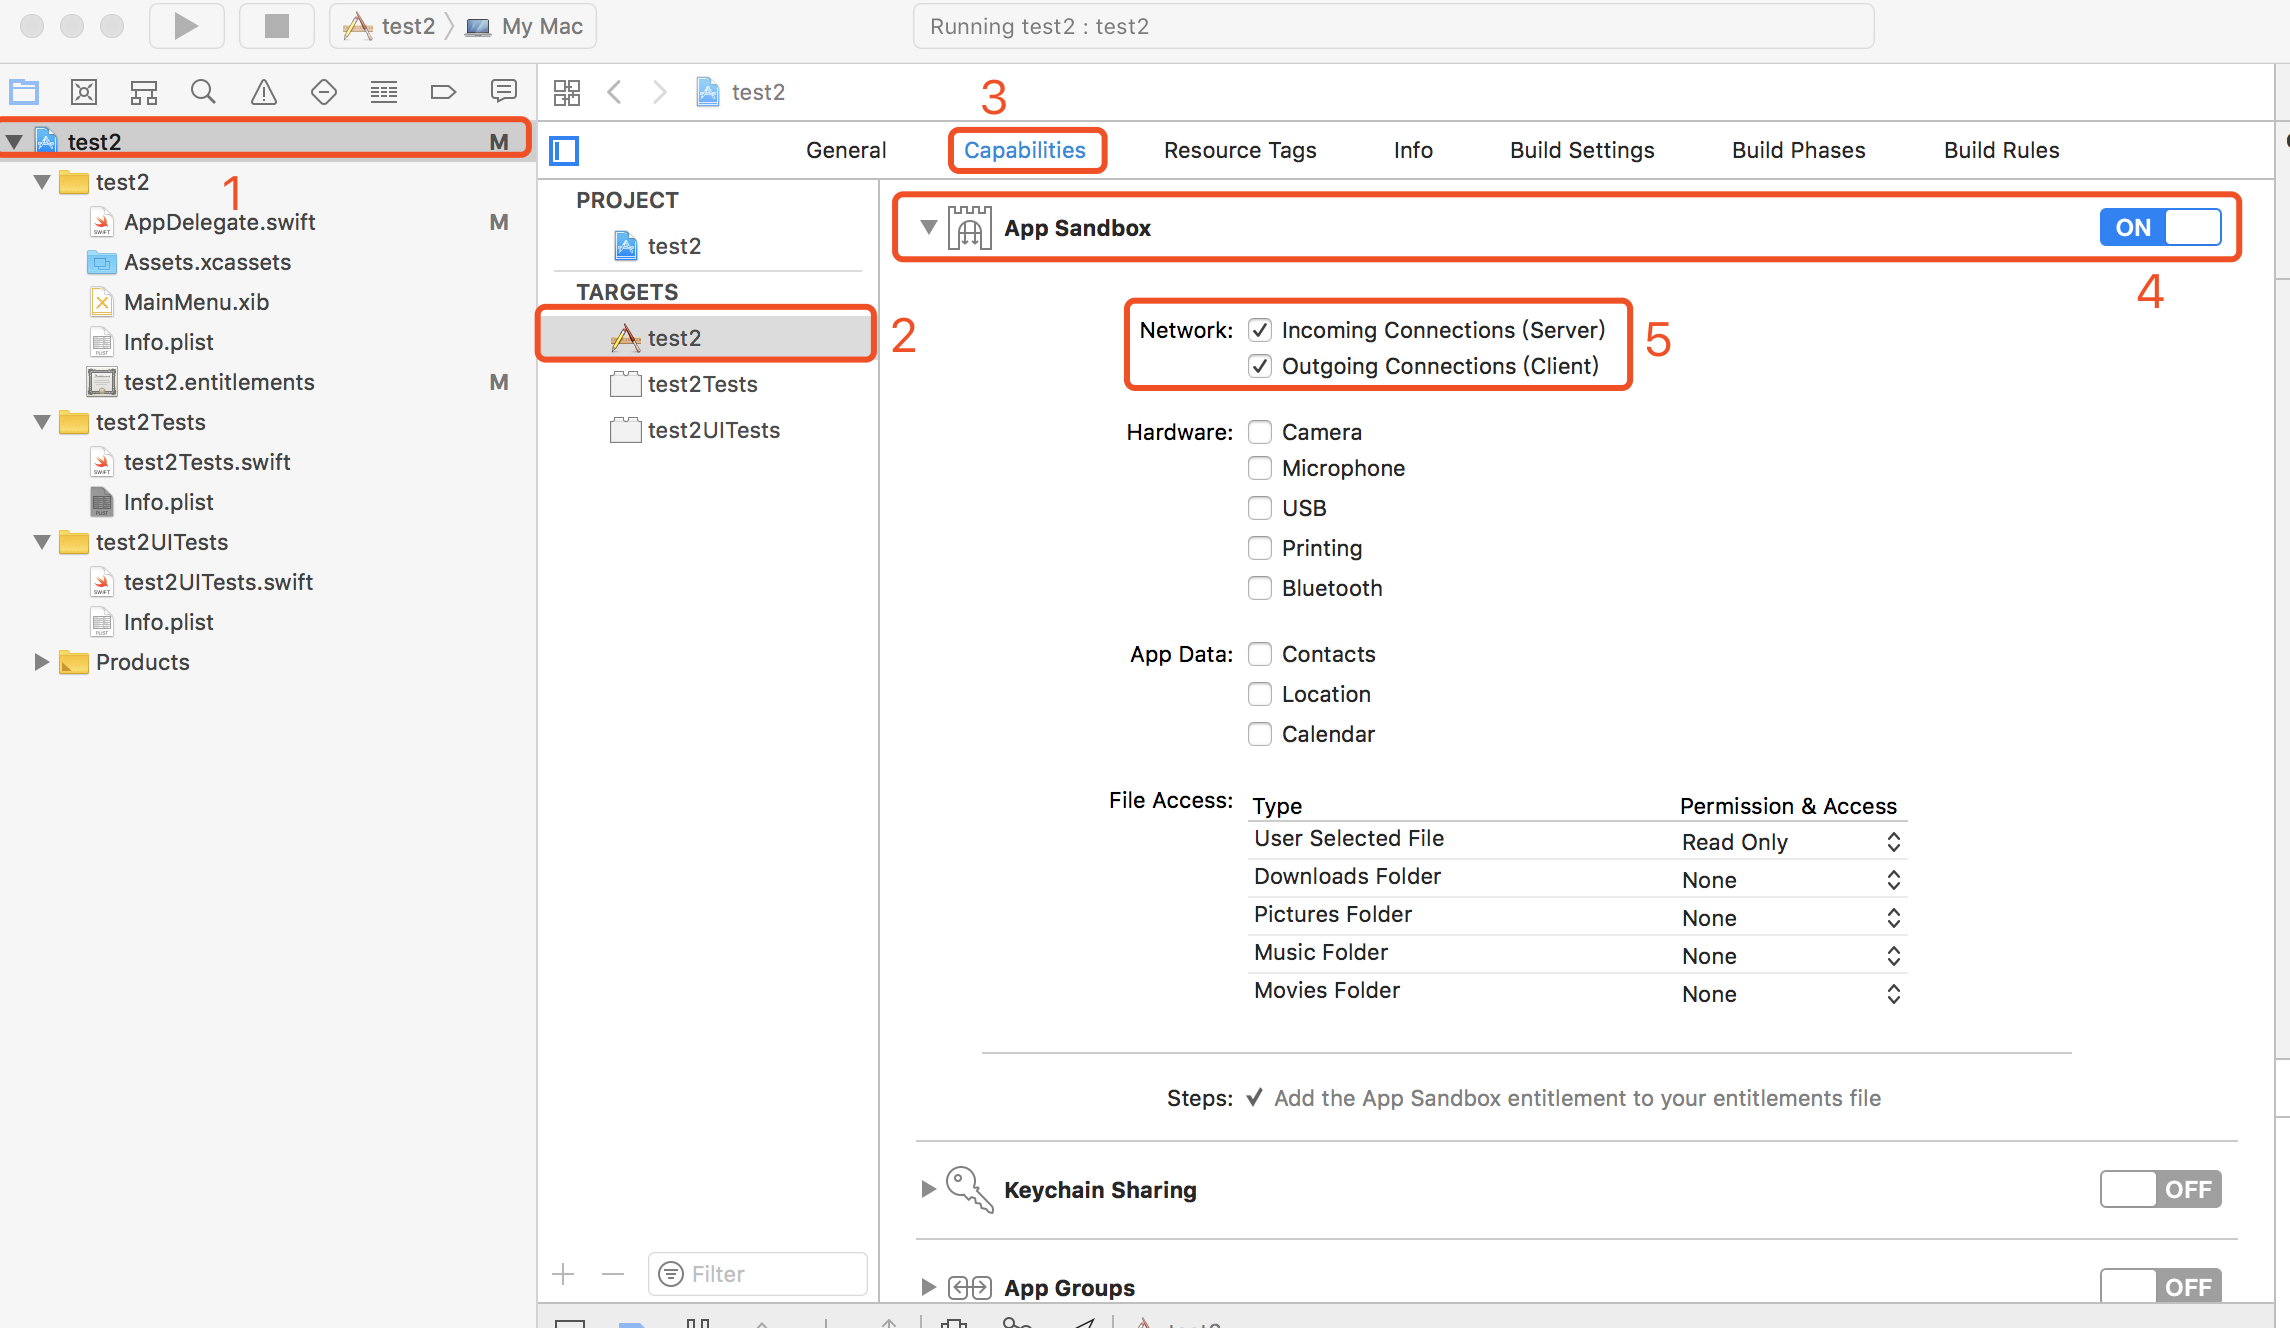The height and width of the screenshot is (1328, 2290).
Task: Enable Microphone hardware checkbox
Action: point(1260,468)
